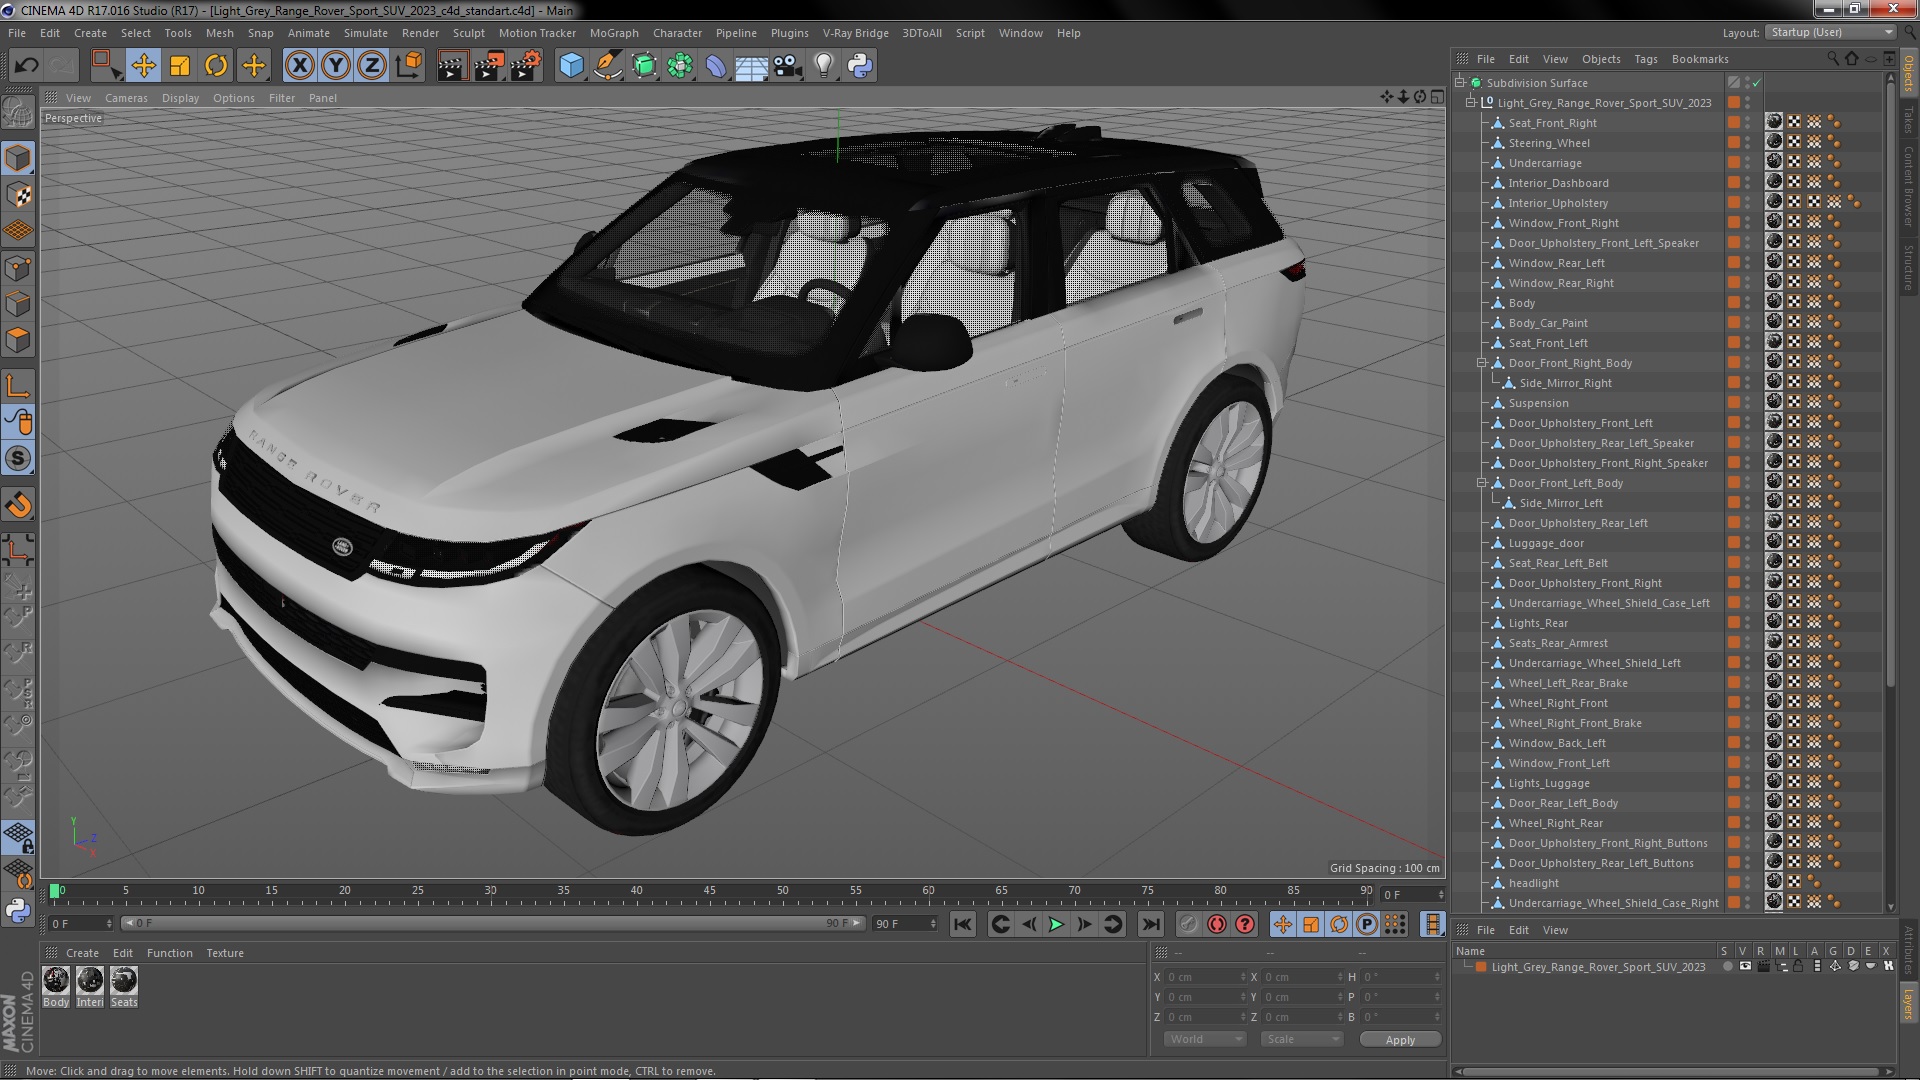Click layer color swatch for Luggage_door

click(x=1734, y=543)
